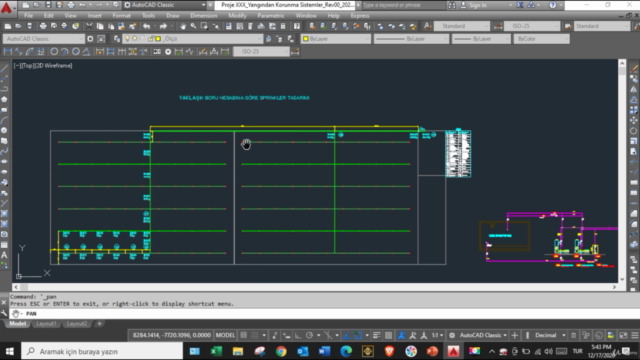Click the Cut scissors icon
The height and width of the screenshot is (360, 640).
(89, 26)
